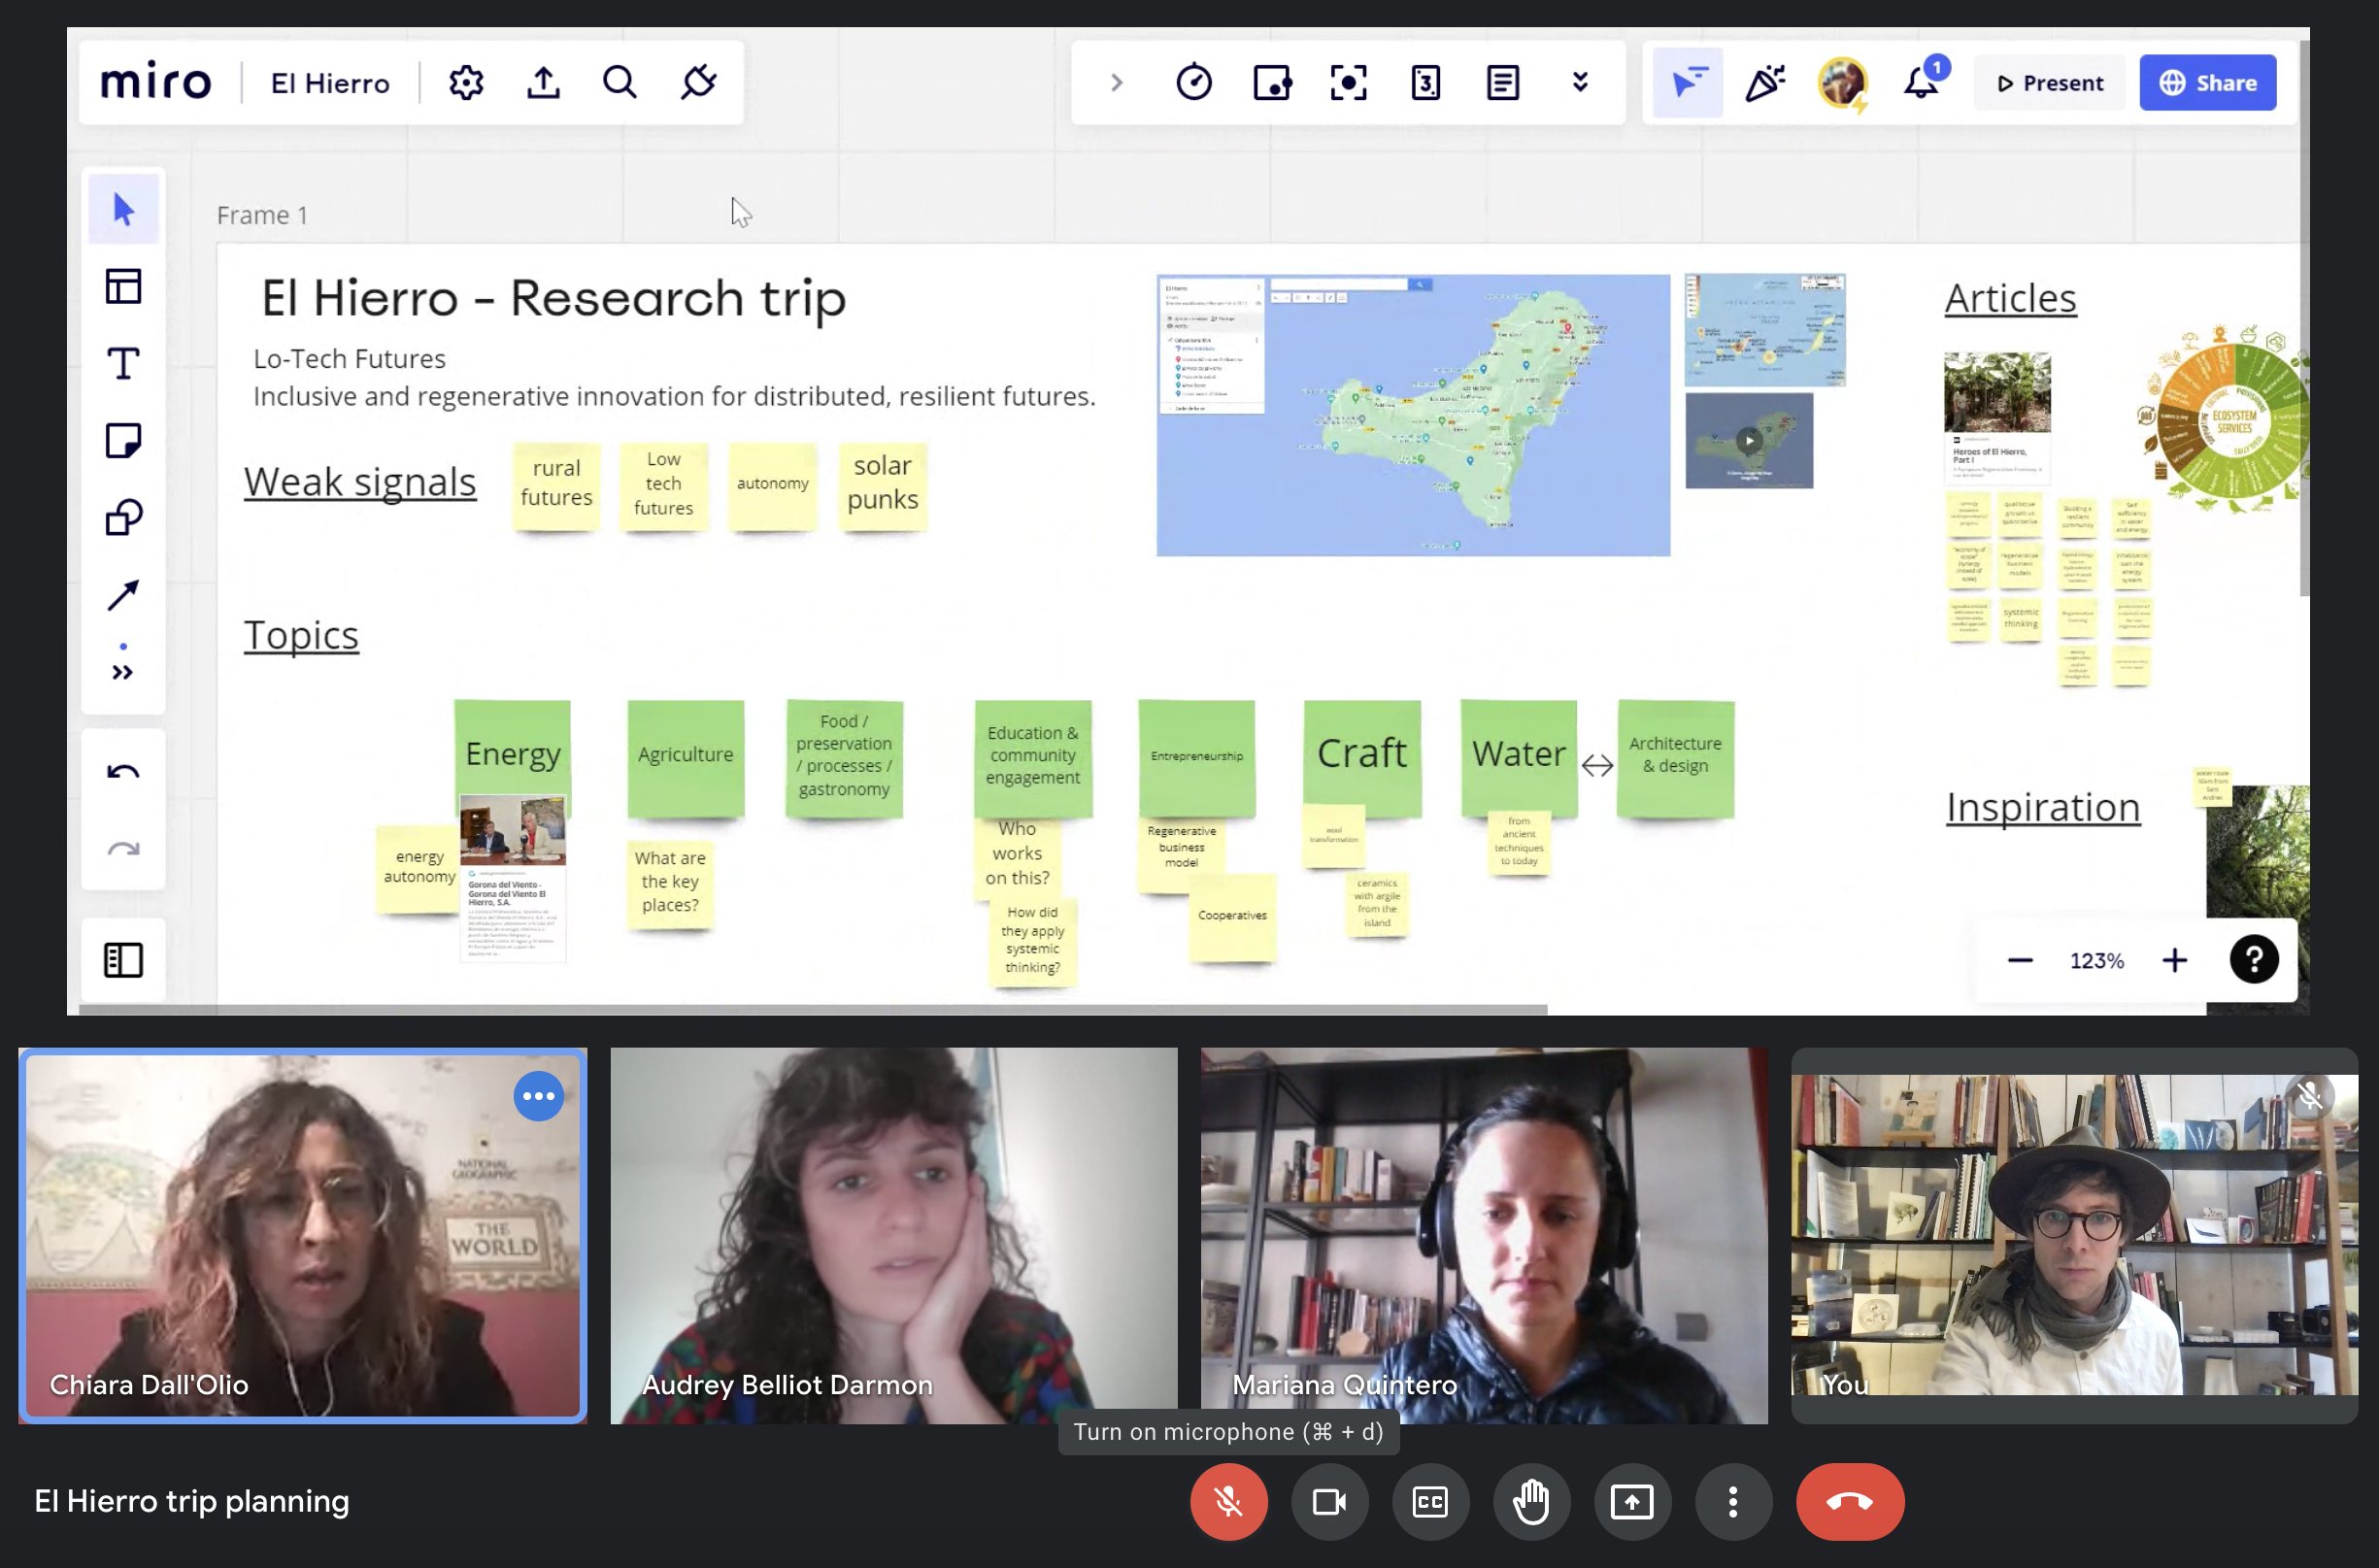The image size is (2379, 1568).
Task: Expand more tools double chevron
Action: (123, 672)
